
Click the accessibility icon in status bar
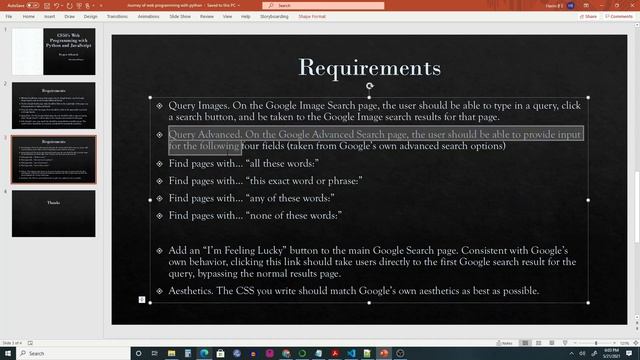pyautogui.click(x=30, y=343)
